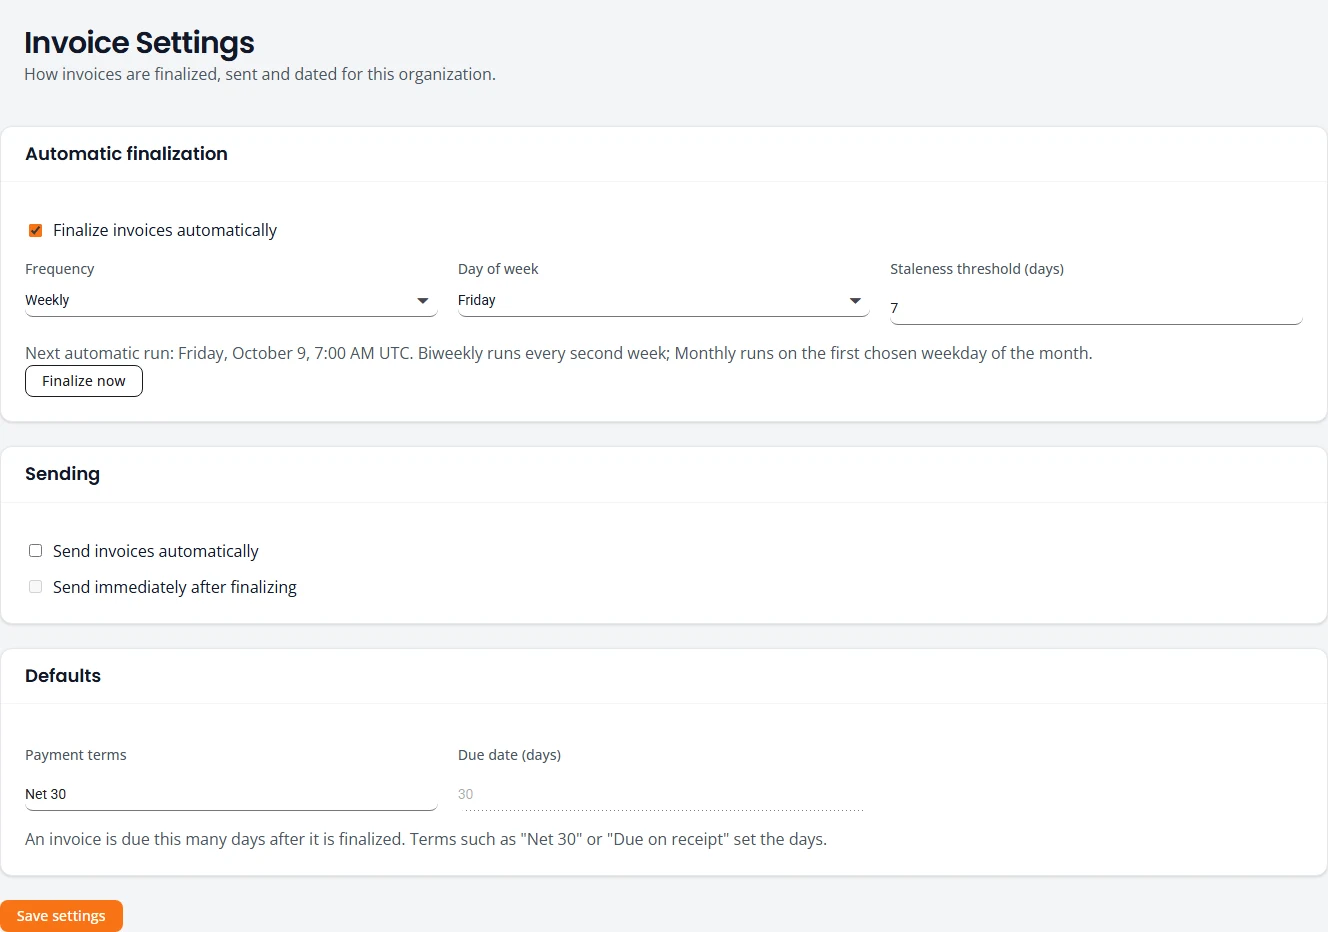The width and height of the screenshot is (1328, 932).
Task: Click the Defaults section title
Action: click(63, 676)
